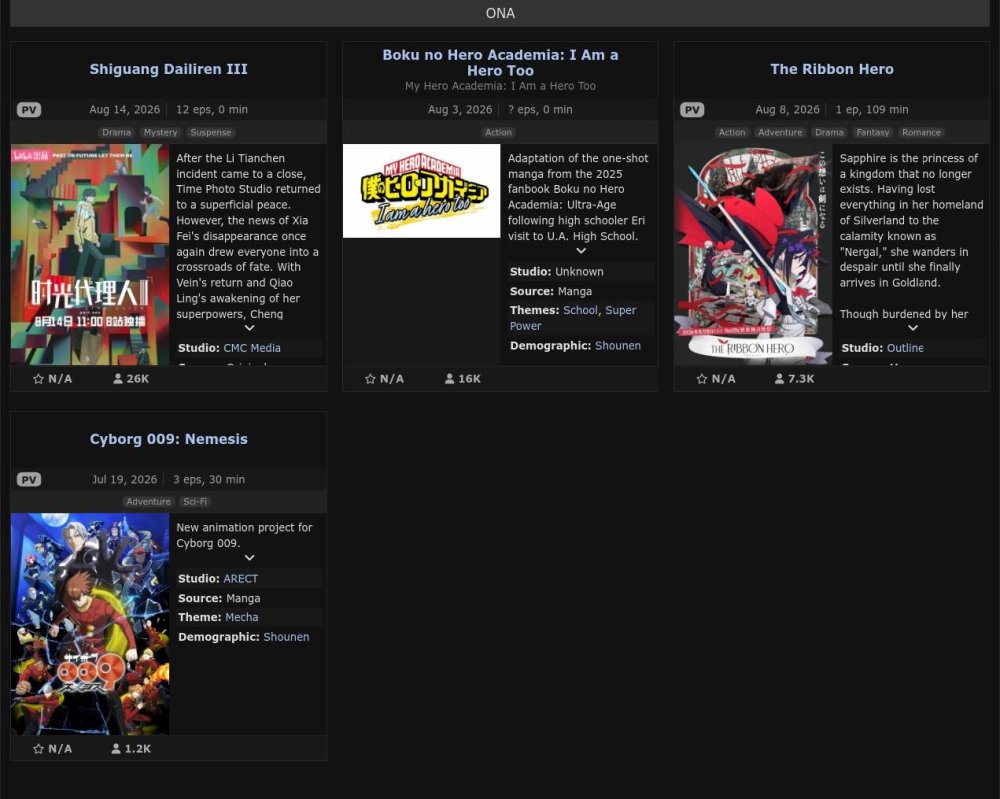Open the Shiguang Dailiren III title link
The image size is (1000, 799).
[168, 69]
